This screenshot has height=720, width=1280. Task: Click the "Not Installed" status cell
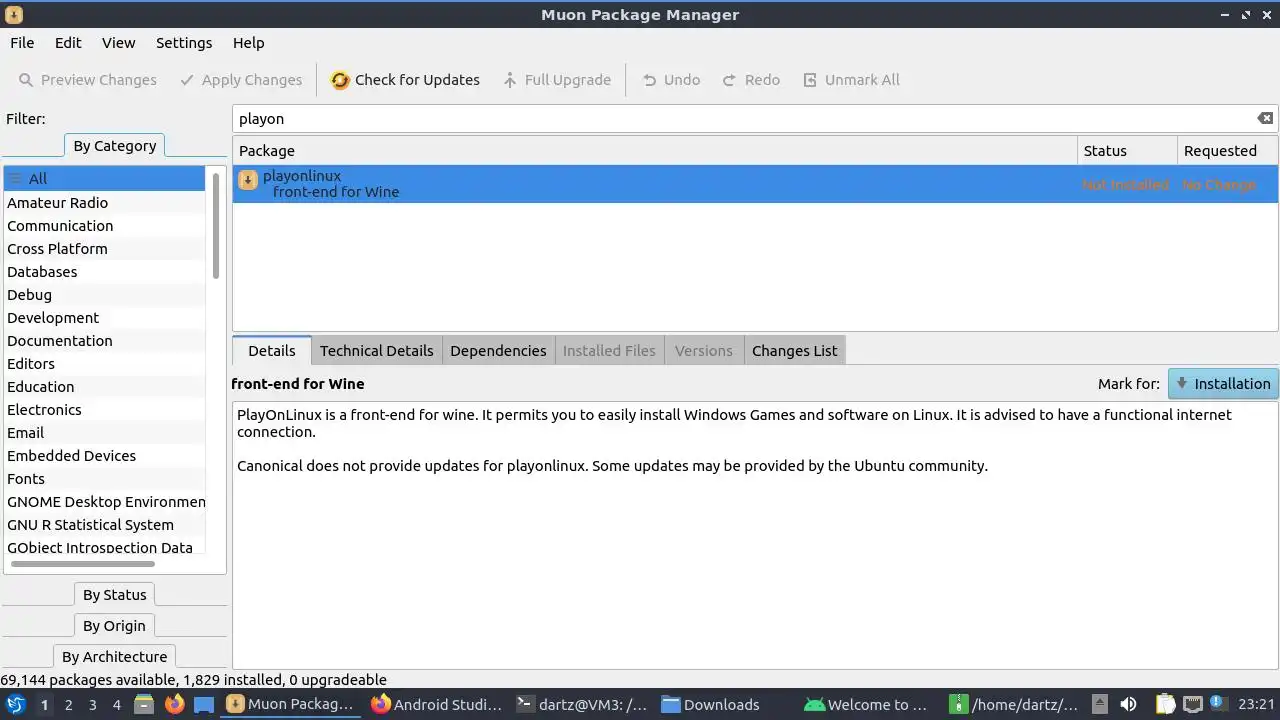(x=1125, y=184)
